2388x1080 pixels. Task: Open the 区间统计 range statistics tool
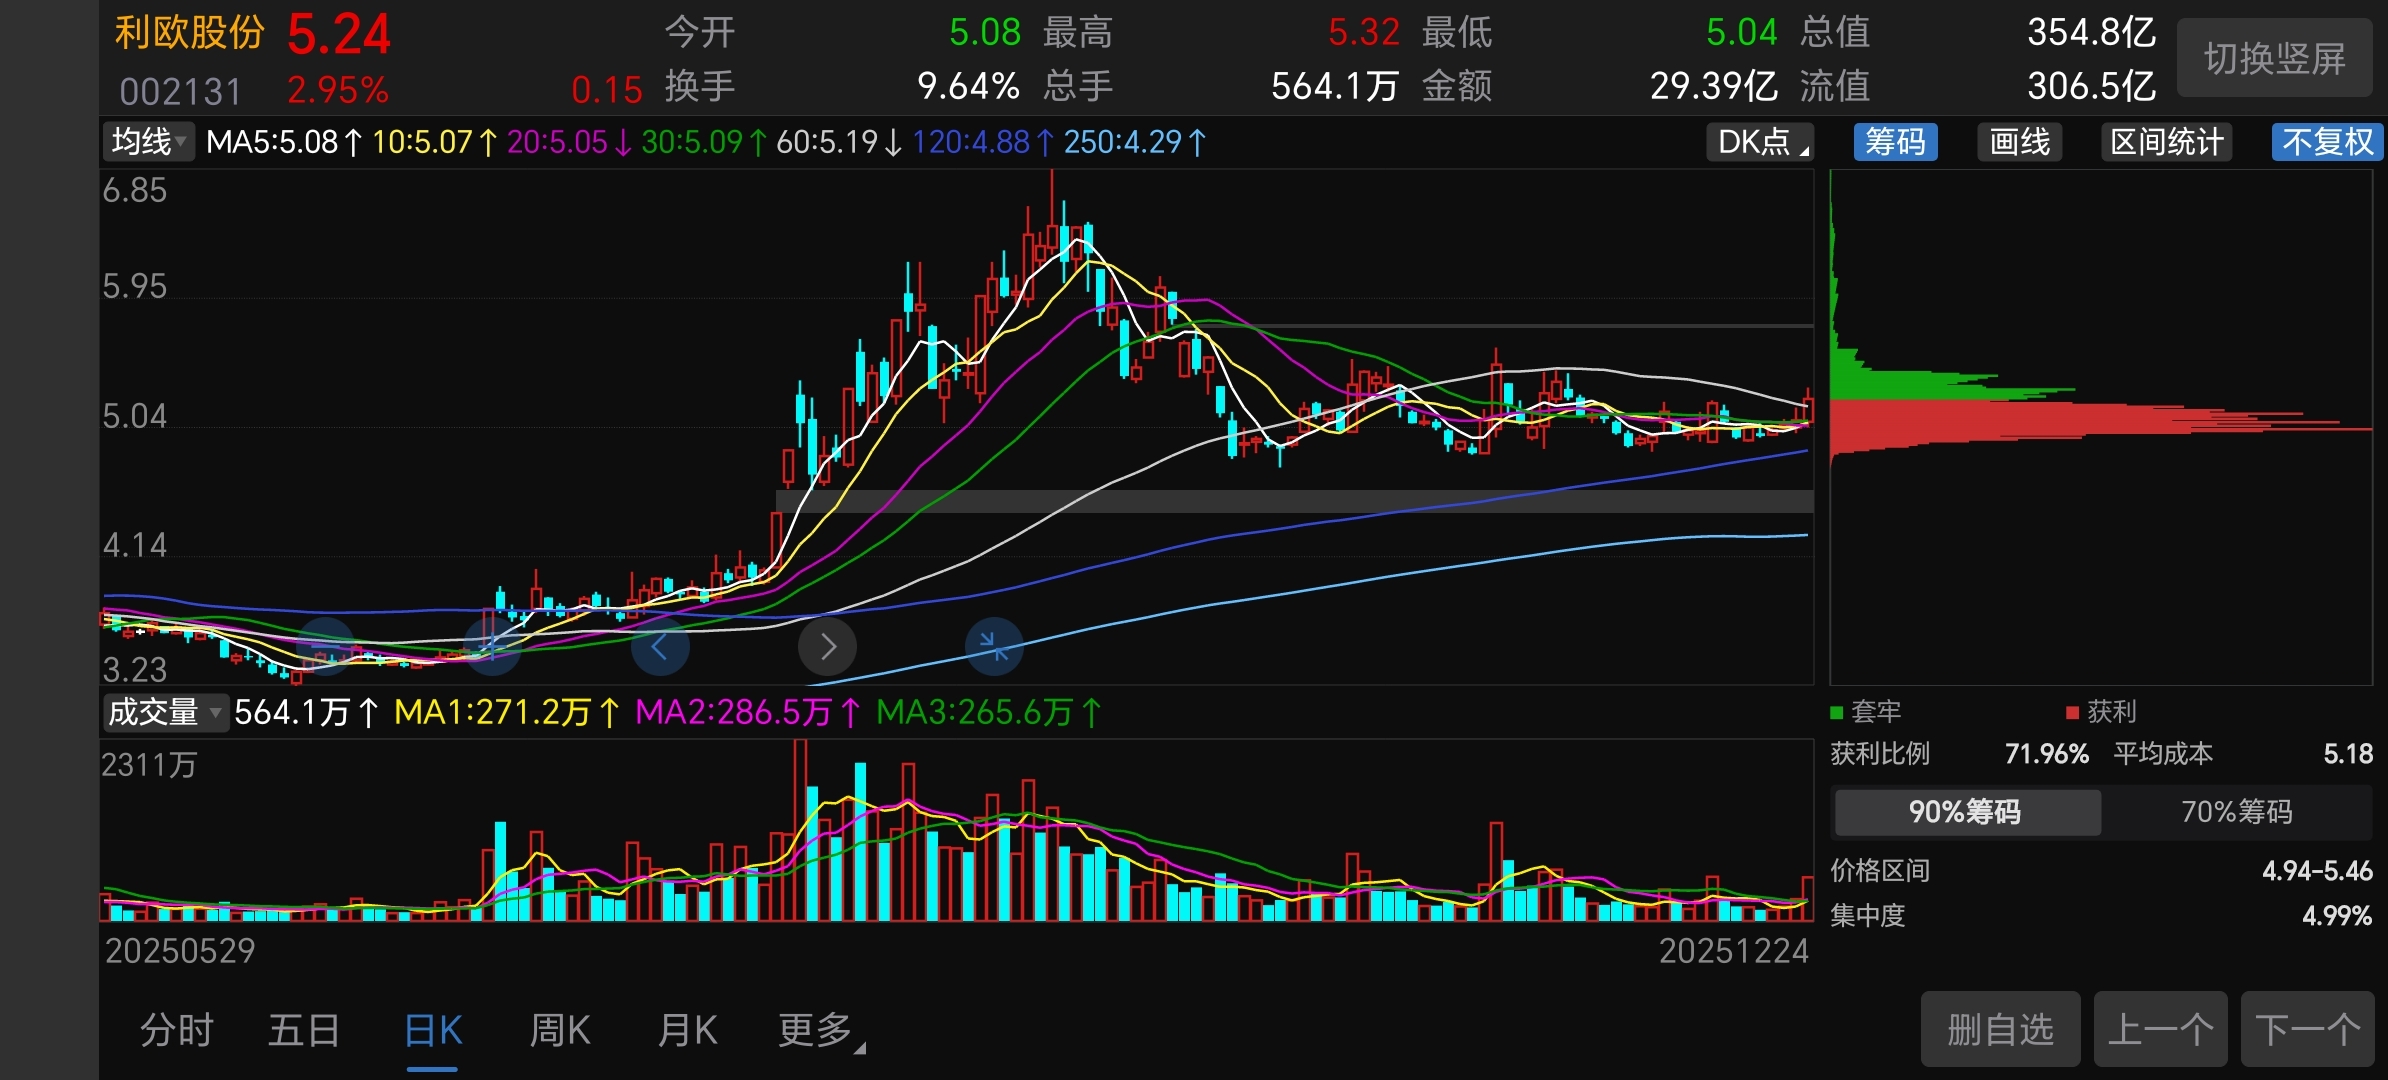2166,142
